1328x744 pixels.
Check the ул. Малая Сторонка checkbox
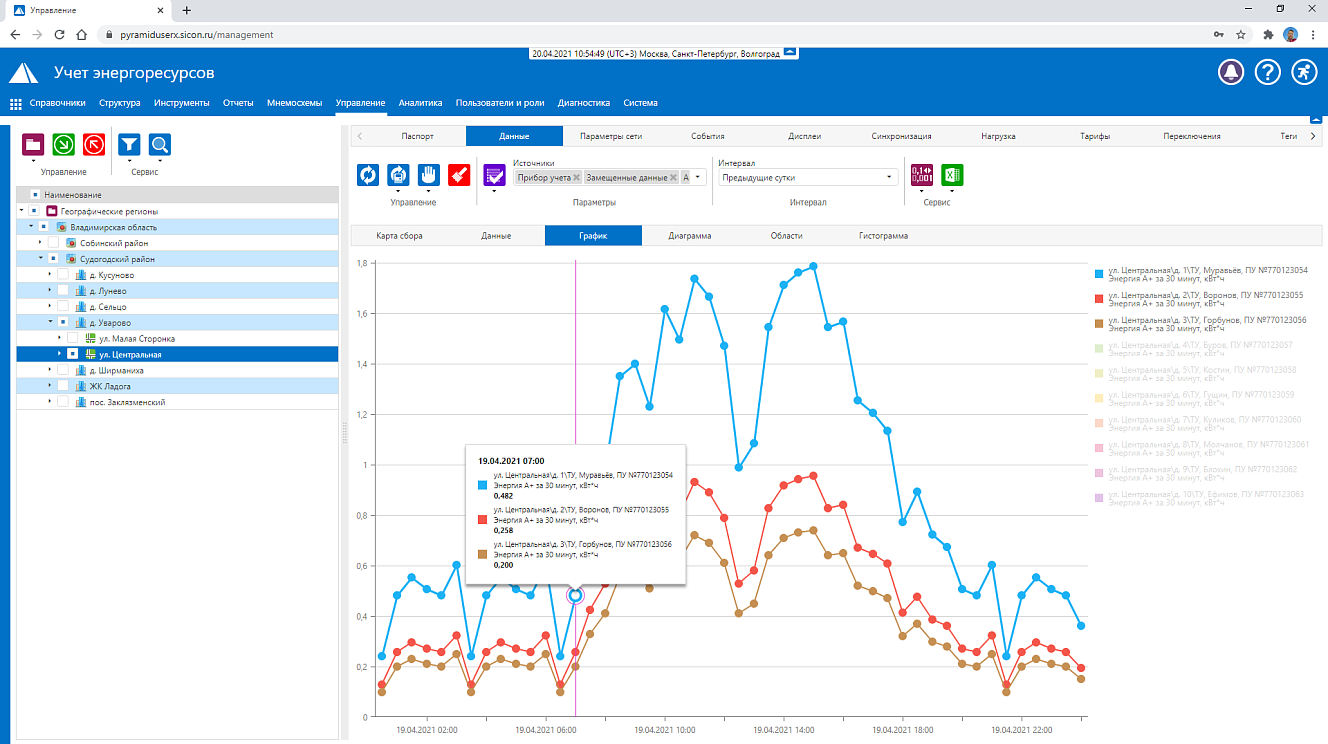73,338
